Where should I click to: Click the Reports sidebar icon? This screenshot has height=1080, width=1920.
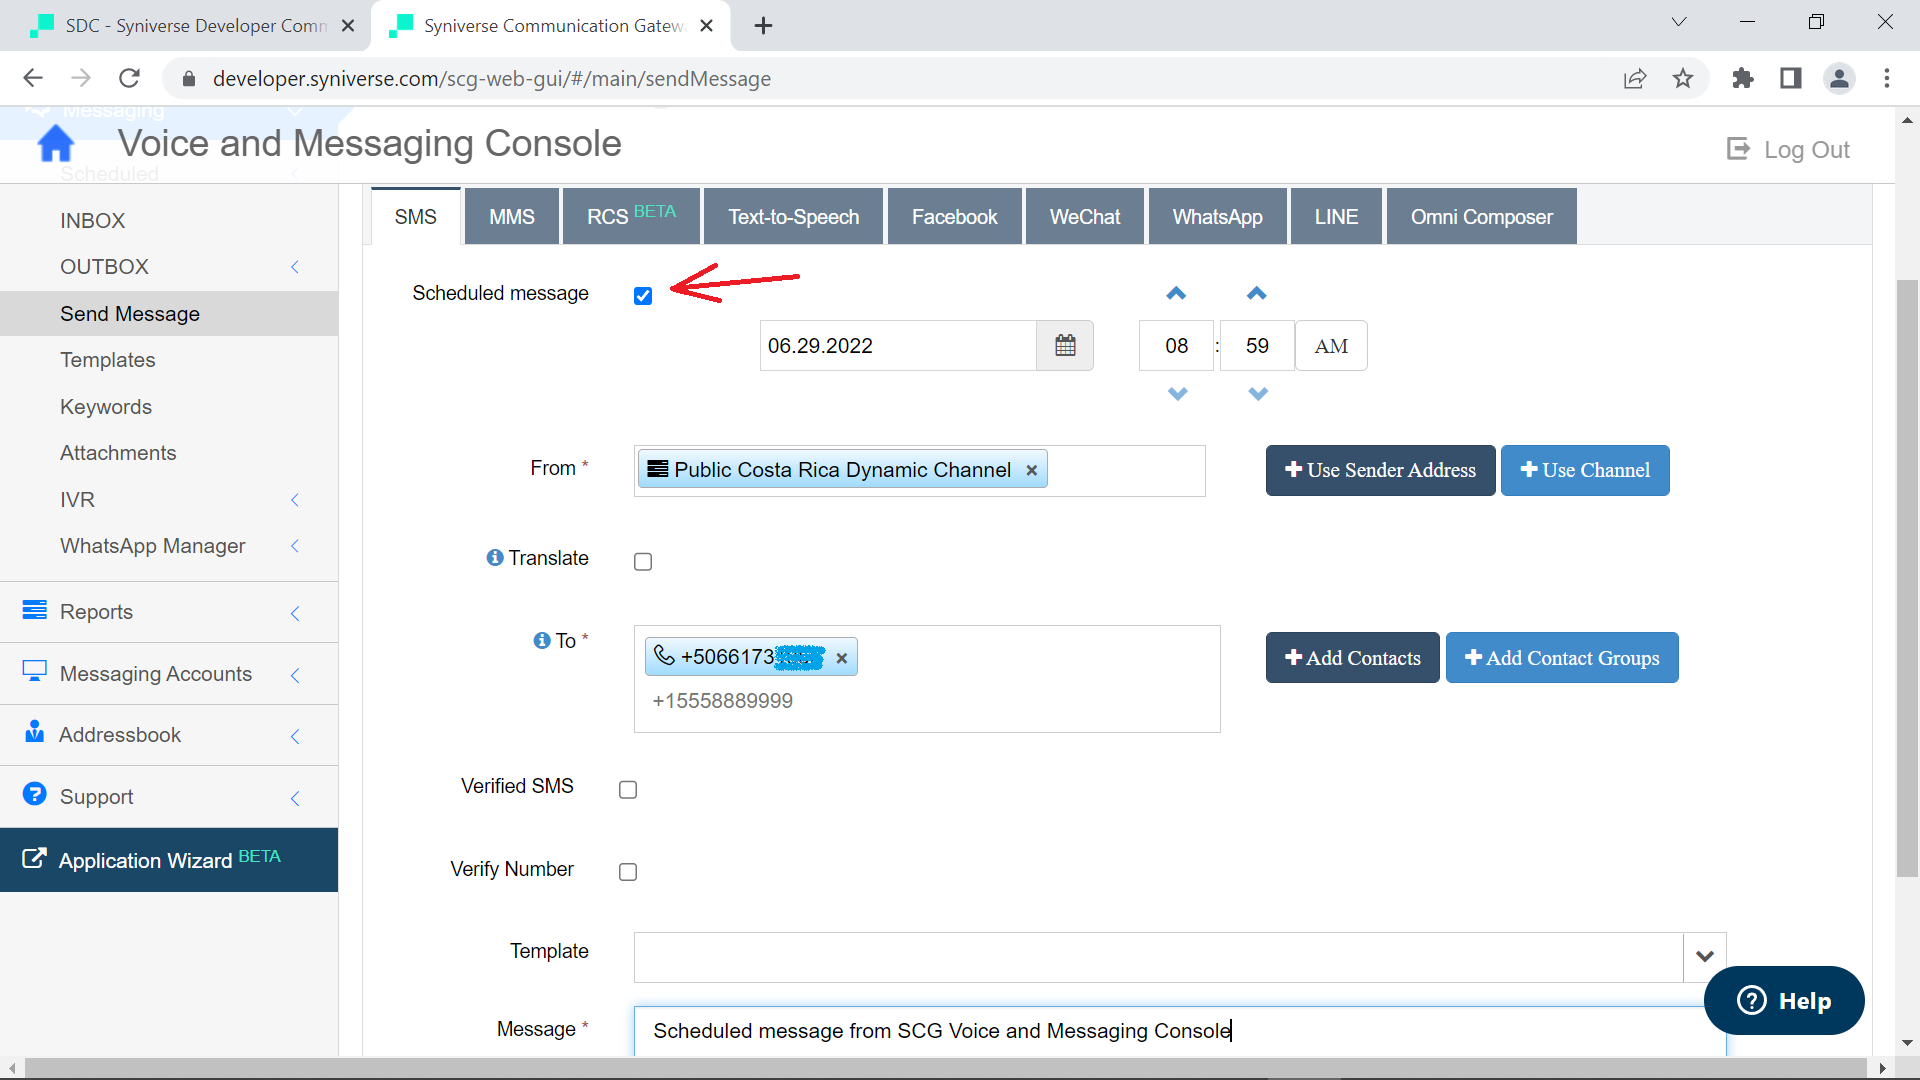point(35,610)
